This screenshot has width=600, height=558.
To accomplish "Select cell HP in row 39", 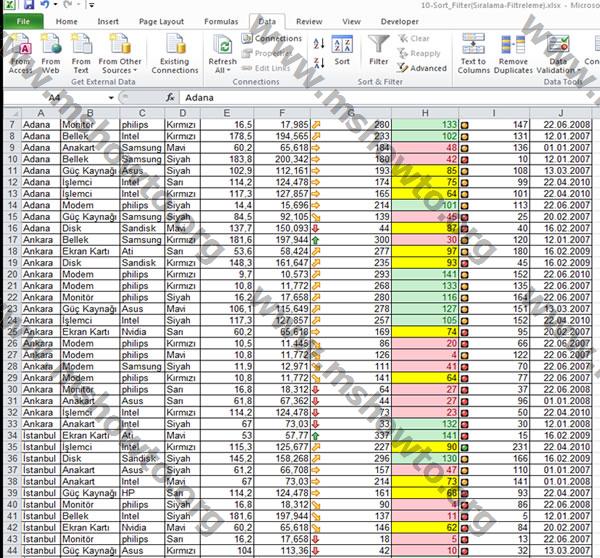I will click(x=142, y=493).
